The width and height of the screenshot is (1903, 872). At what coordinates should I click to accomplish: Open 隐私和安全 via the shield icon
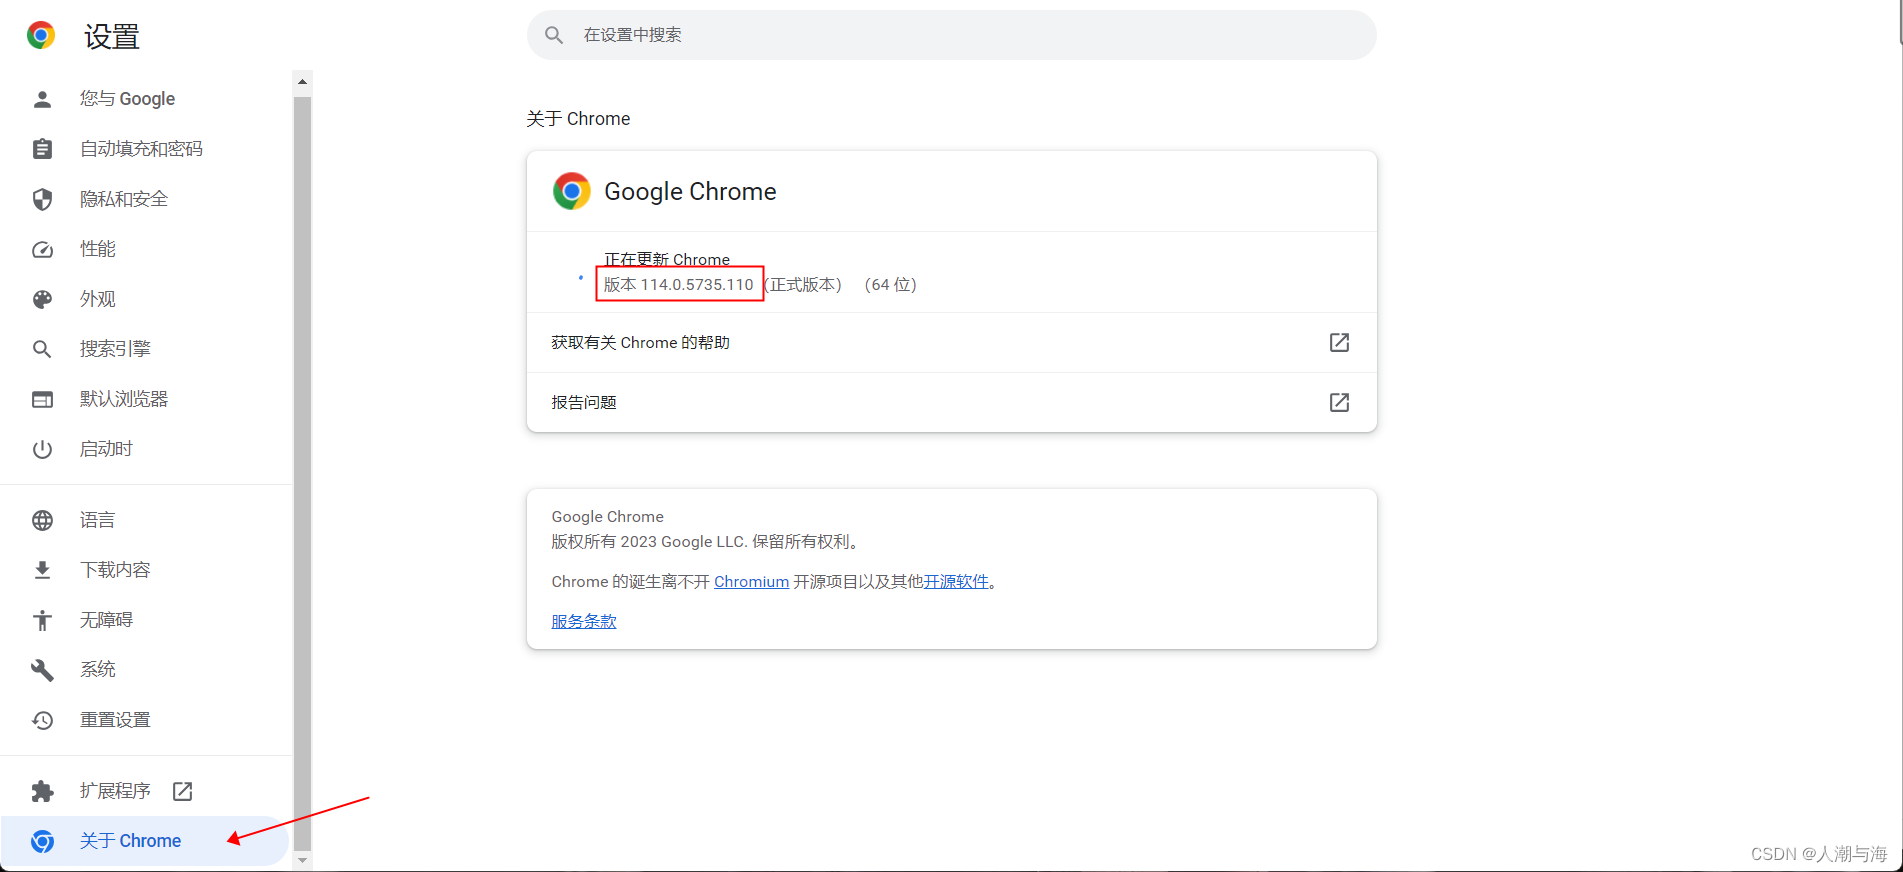coord(42,198)
